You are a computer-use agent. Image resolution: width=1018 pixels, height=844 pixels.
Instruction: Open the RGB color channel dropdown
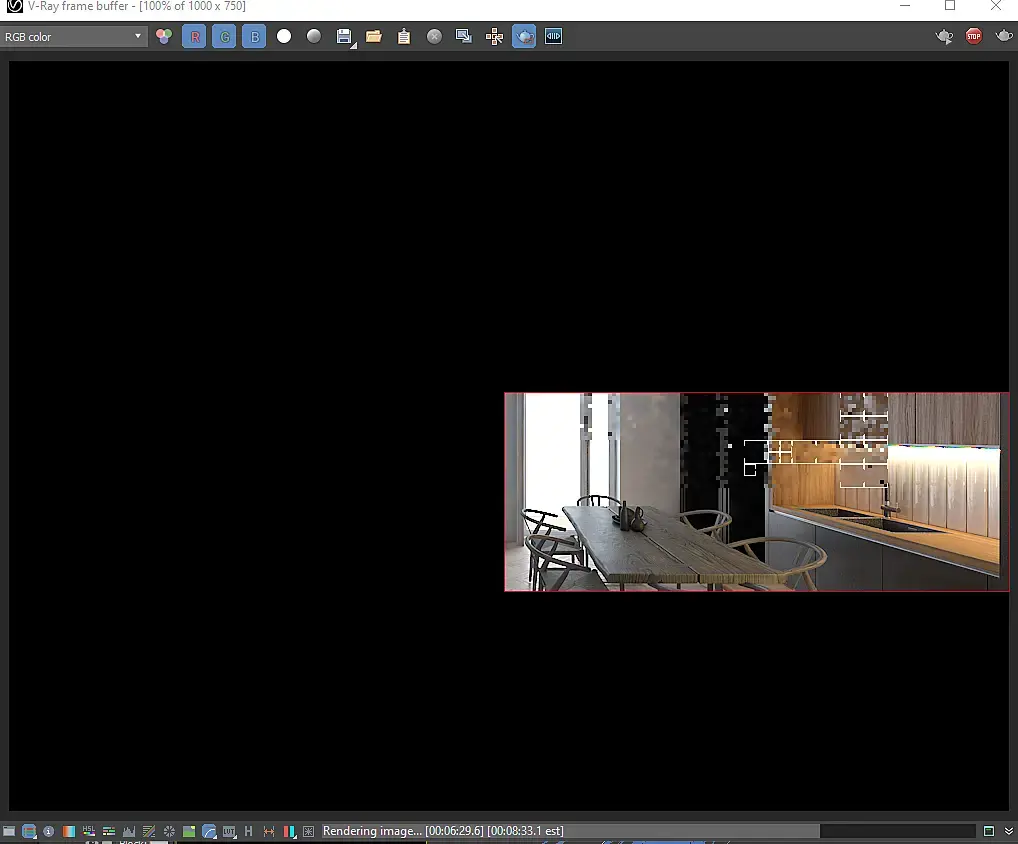(x=73, y=37)
